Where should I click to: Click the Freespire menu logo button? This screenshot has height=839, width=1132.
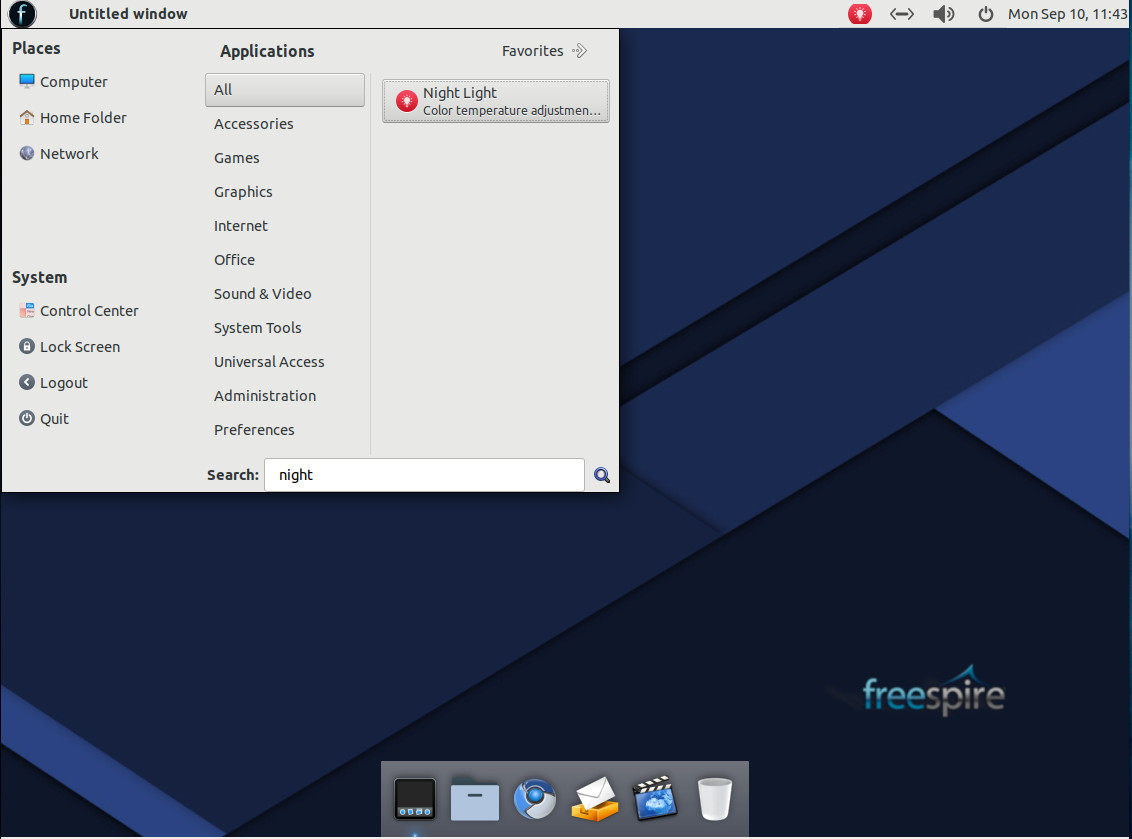pos(22,14)
